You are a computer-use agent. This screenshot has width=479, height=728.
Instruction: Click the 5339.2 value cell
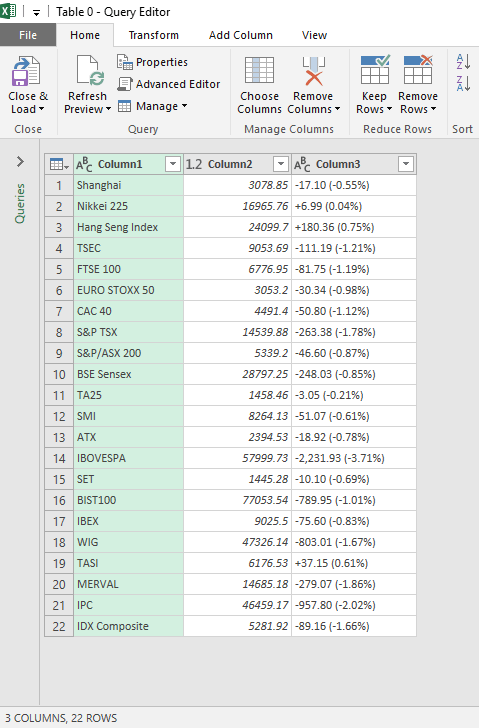(237, 353)
